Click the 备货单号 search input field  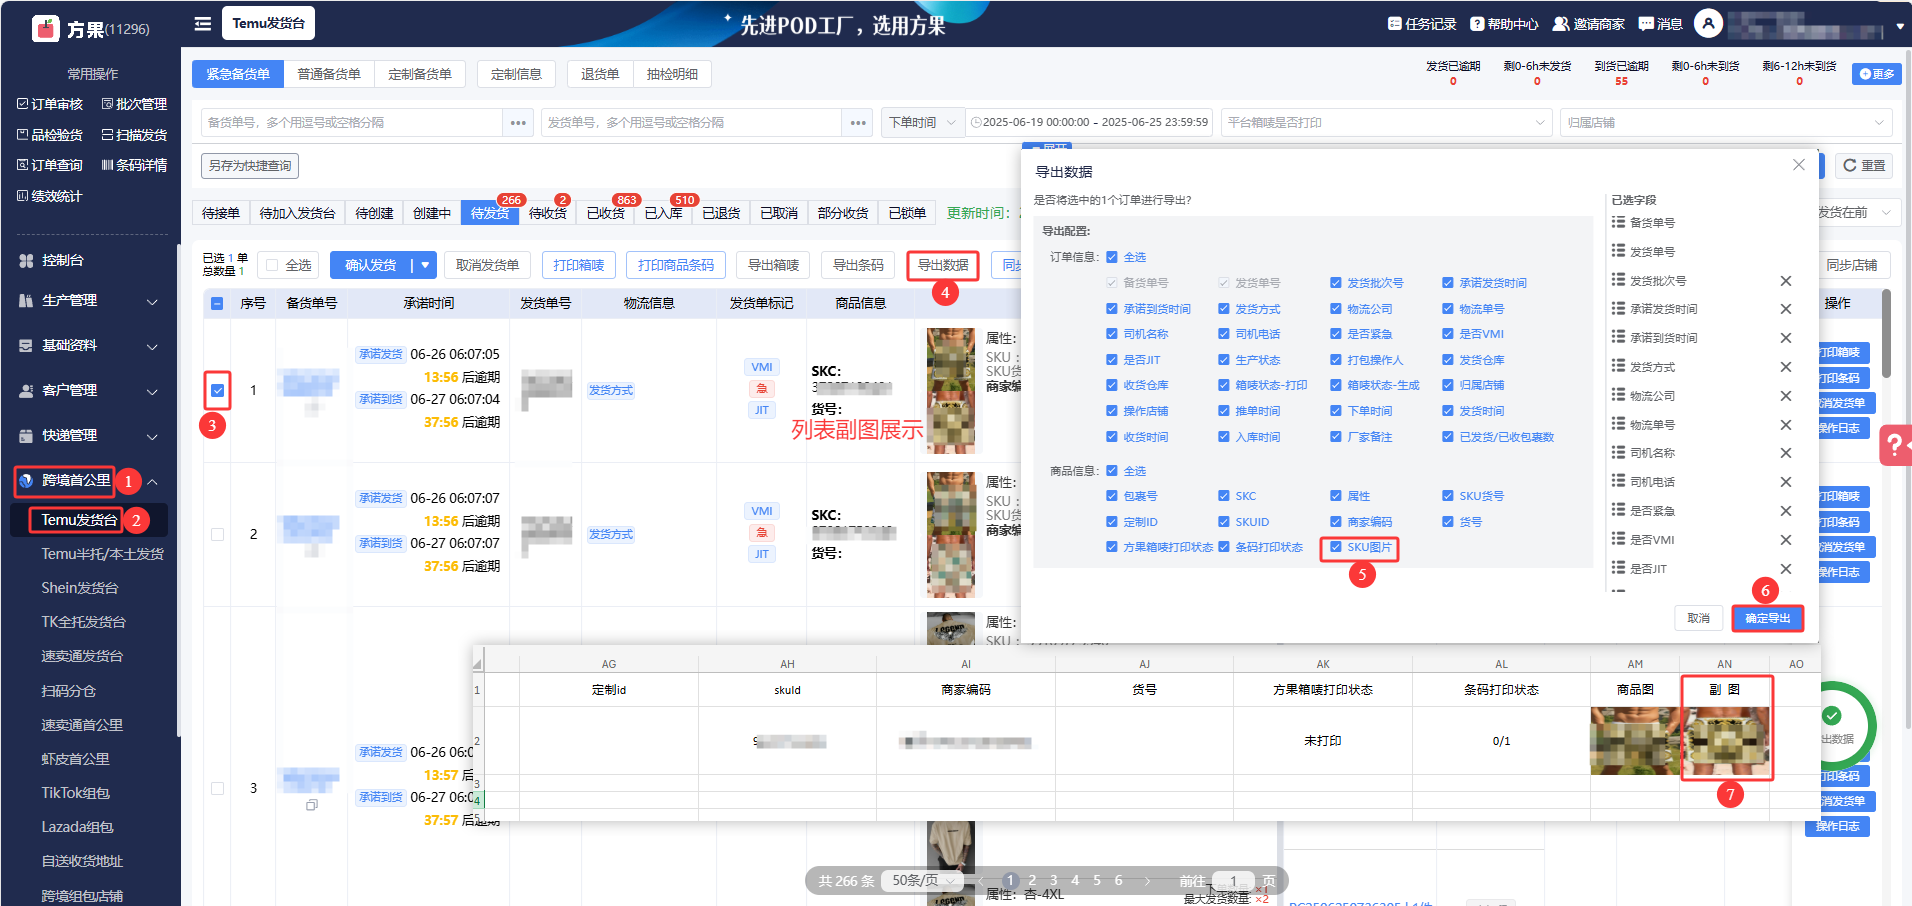point(350,123)
